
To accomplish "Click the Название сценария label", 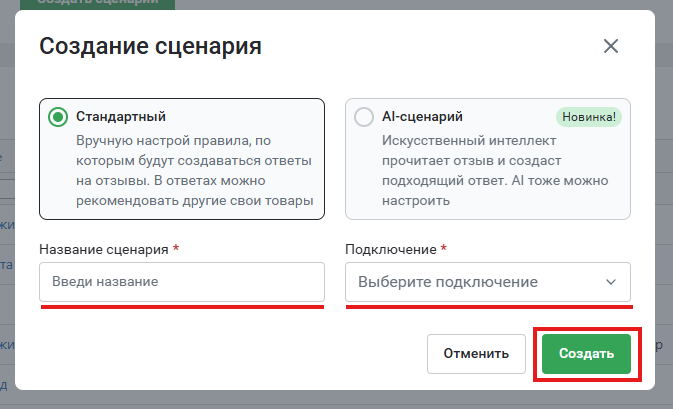I will (x=104, y=249).
